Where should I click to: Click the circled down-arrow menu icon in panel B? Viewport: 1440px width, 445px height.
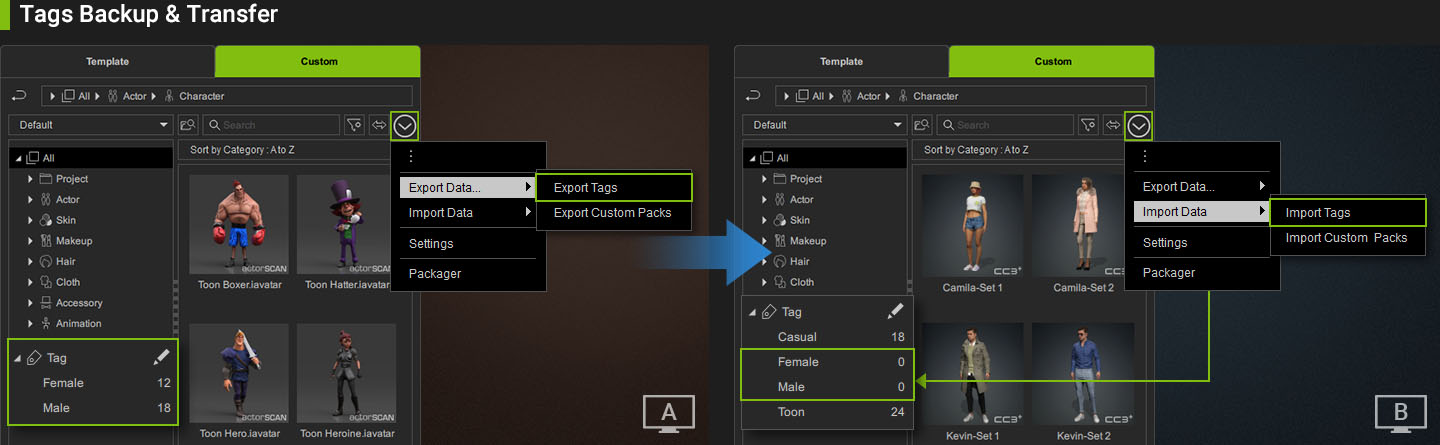point(1139,125)
